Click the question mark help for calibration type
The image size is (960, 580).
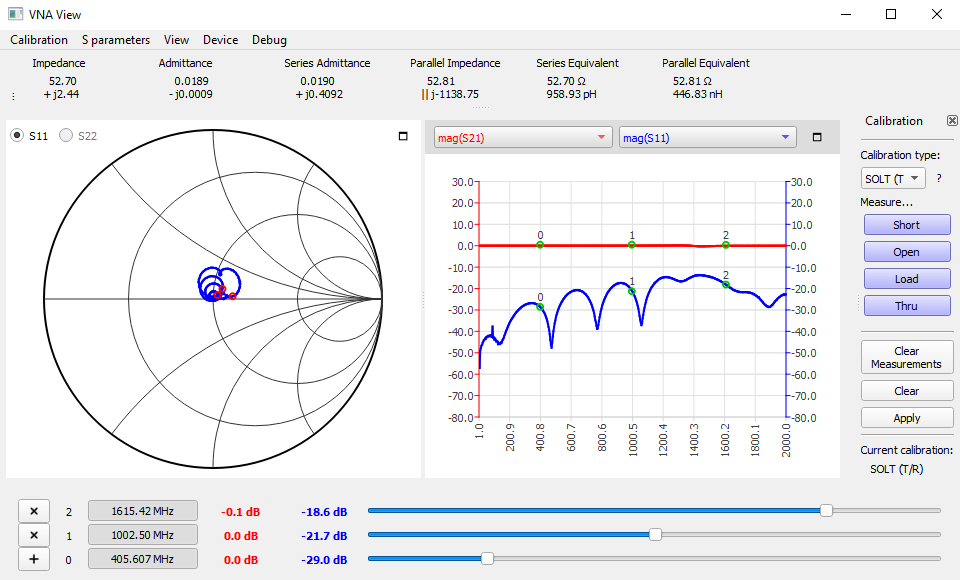pos(939,179)
